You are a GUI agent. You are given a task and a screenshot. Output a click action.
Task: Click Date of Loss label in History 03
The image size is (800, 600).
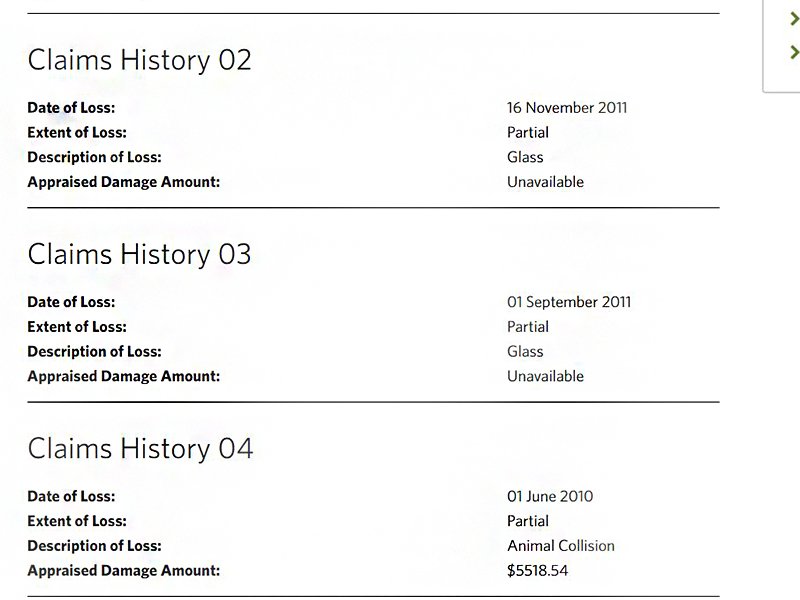coord(71,302)
